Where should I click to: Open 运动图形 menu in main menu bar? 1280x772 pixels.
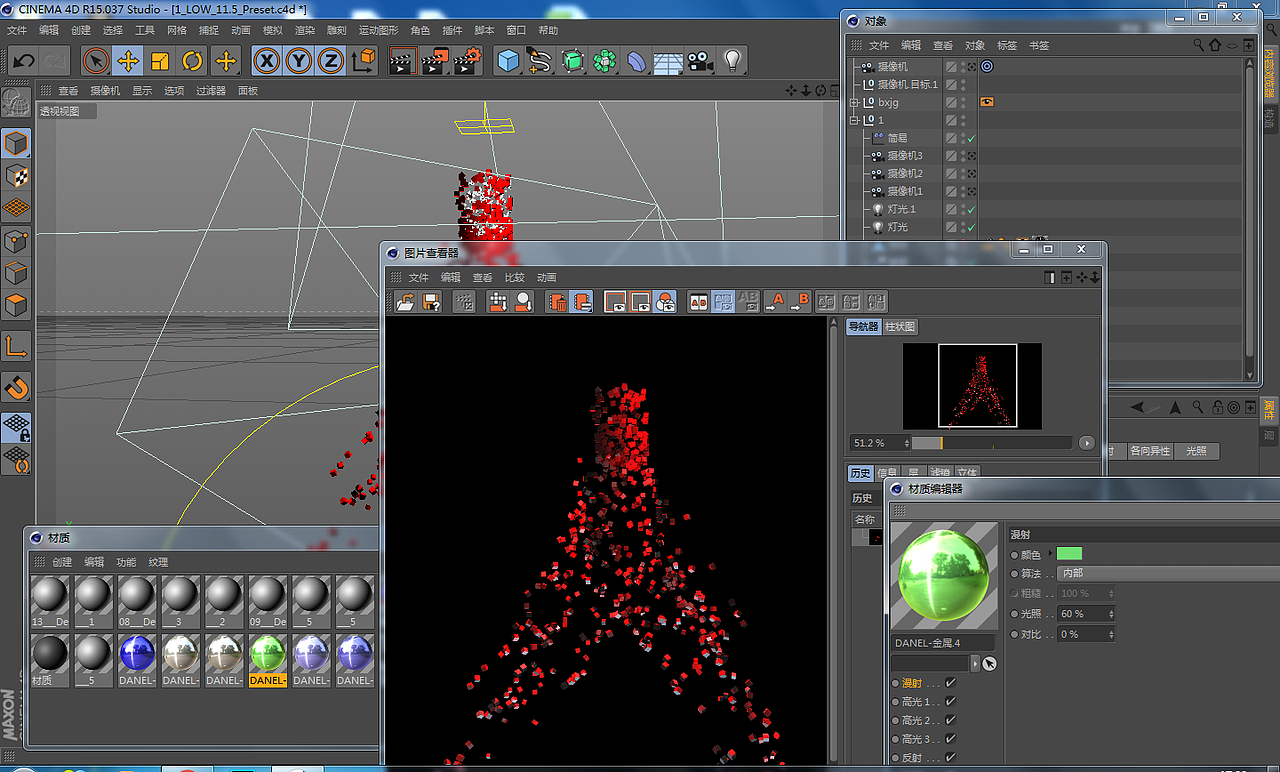[378, 30]
